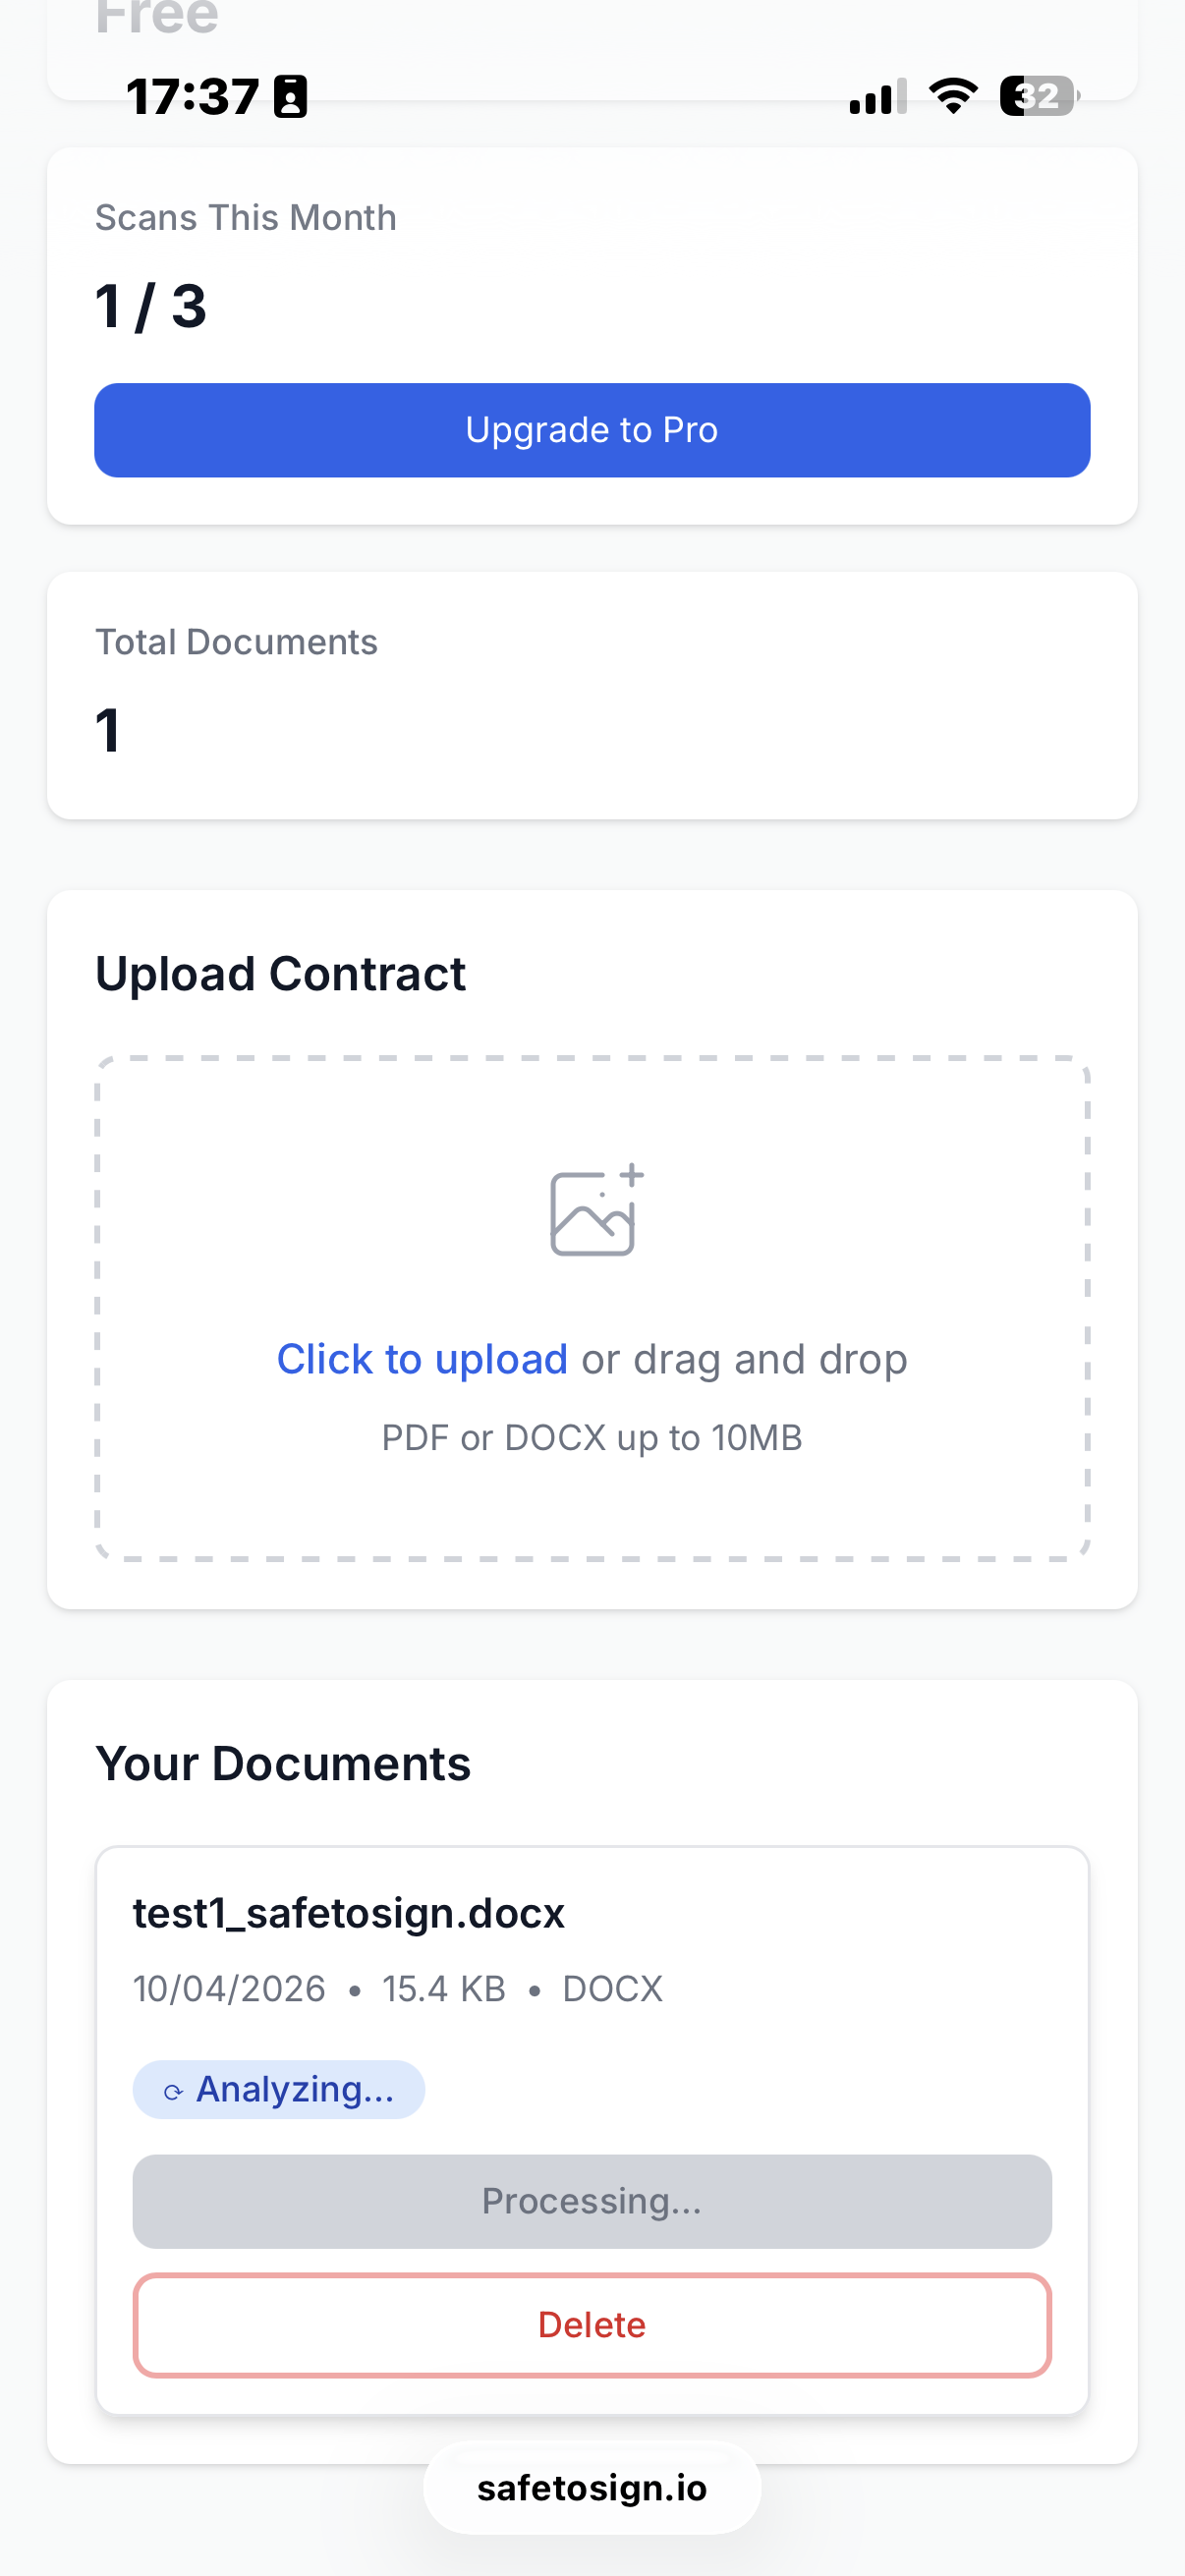
Task: Click the "Click to upload" link
Action: 422,1360
